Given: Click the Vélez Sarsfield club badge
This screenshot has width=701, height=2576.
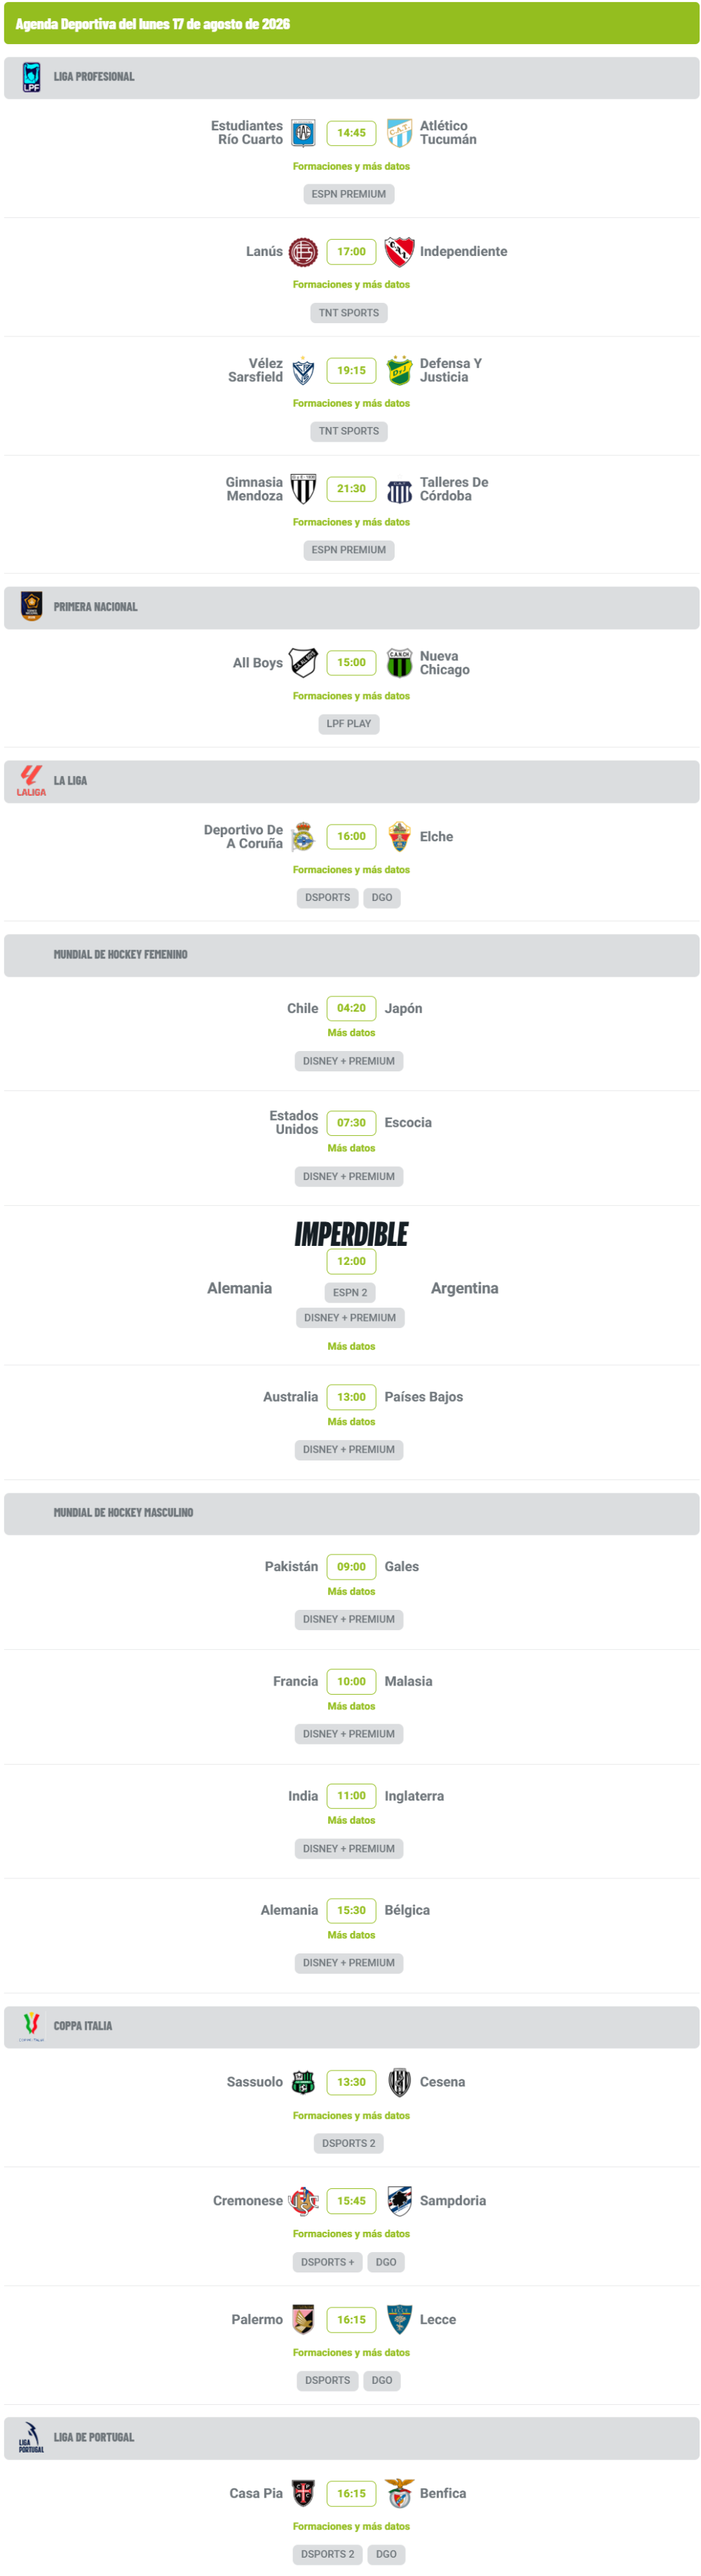Looking at the screenshot, I should [303, 371].
